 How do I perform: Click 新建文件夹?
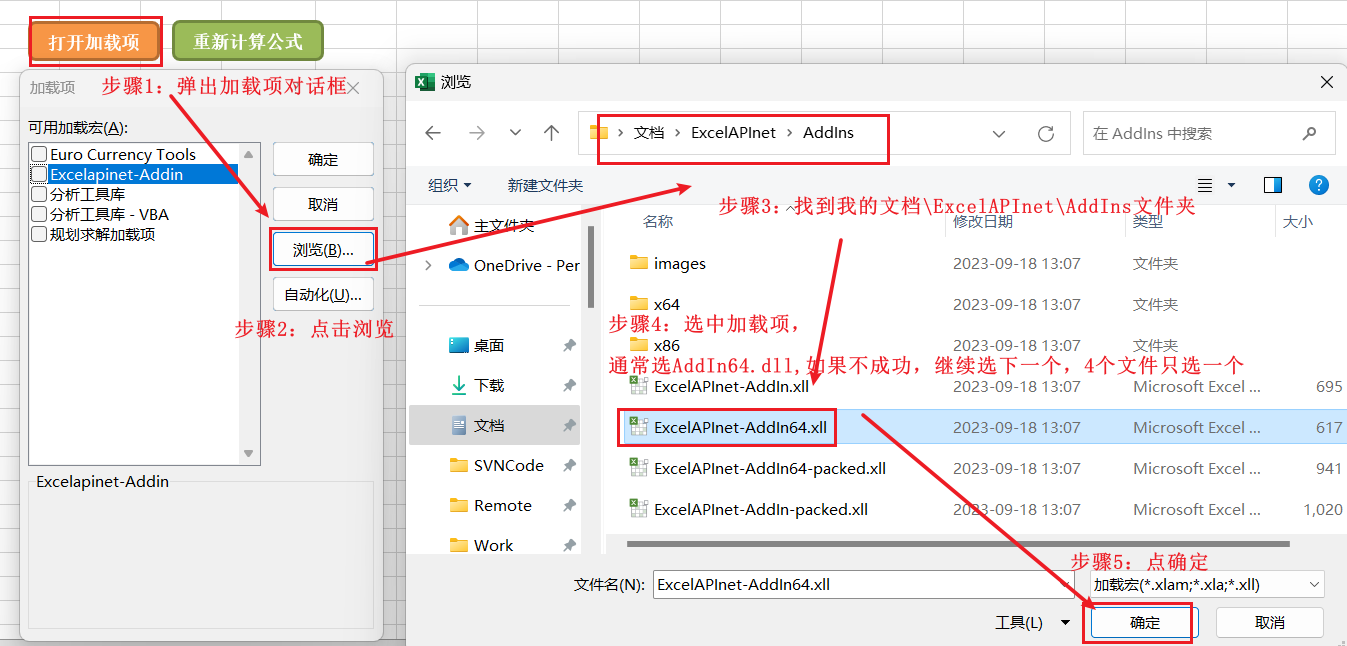(x=545, y=185)
